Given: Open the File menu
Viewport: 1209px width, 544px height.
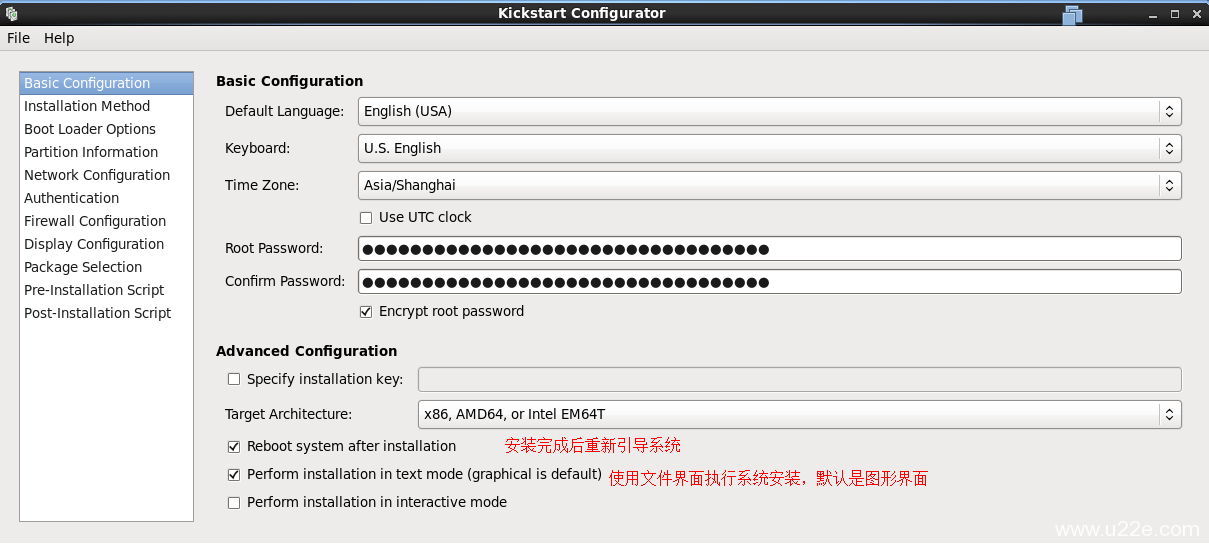Looking at the screenshot, I should coord(18,38).
